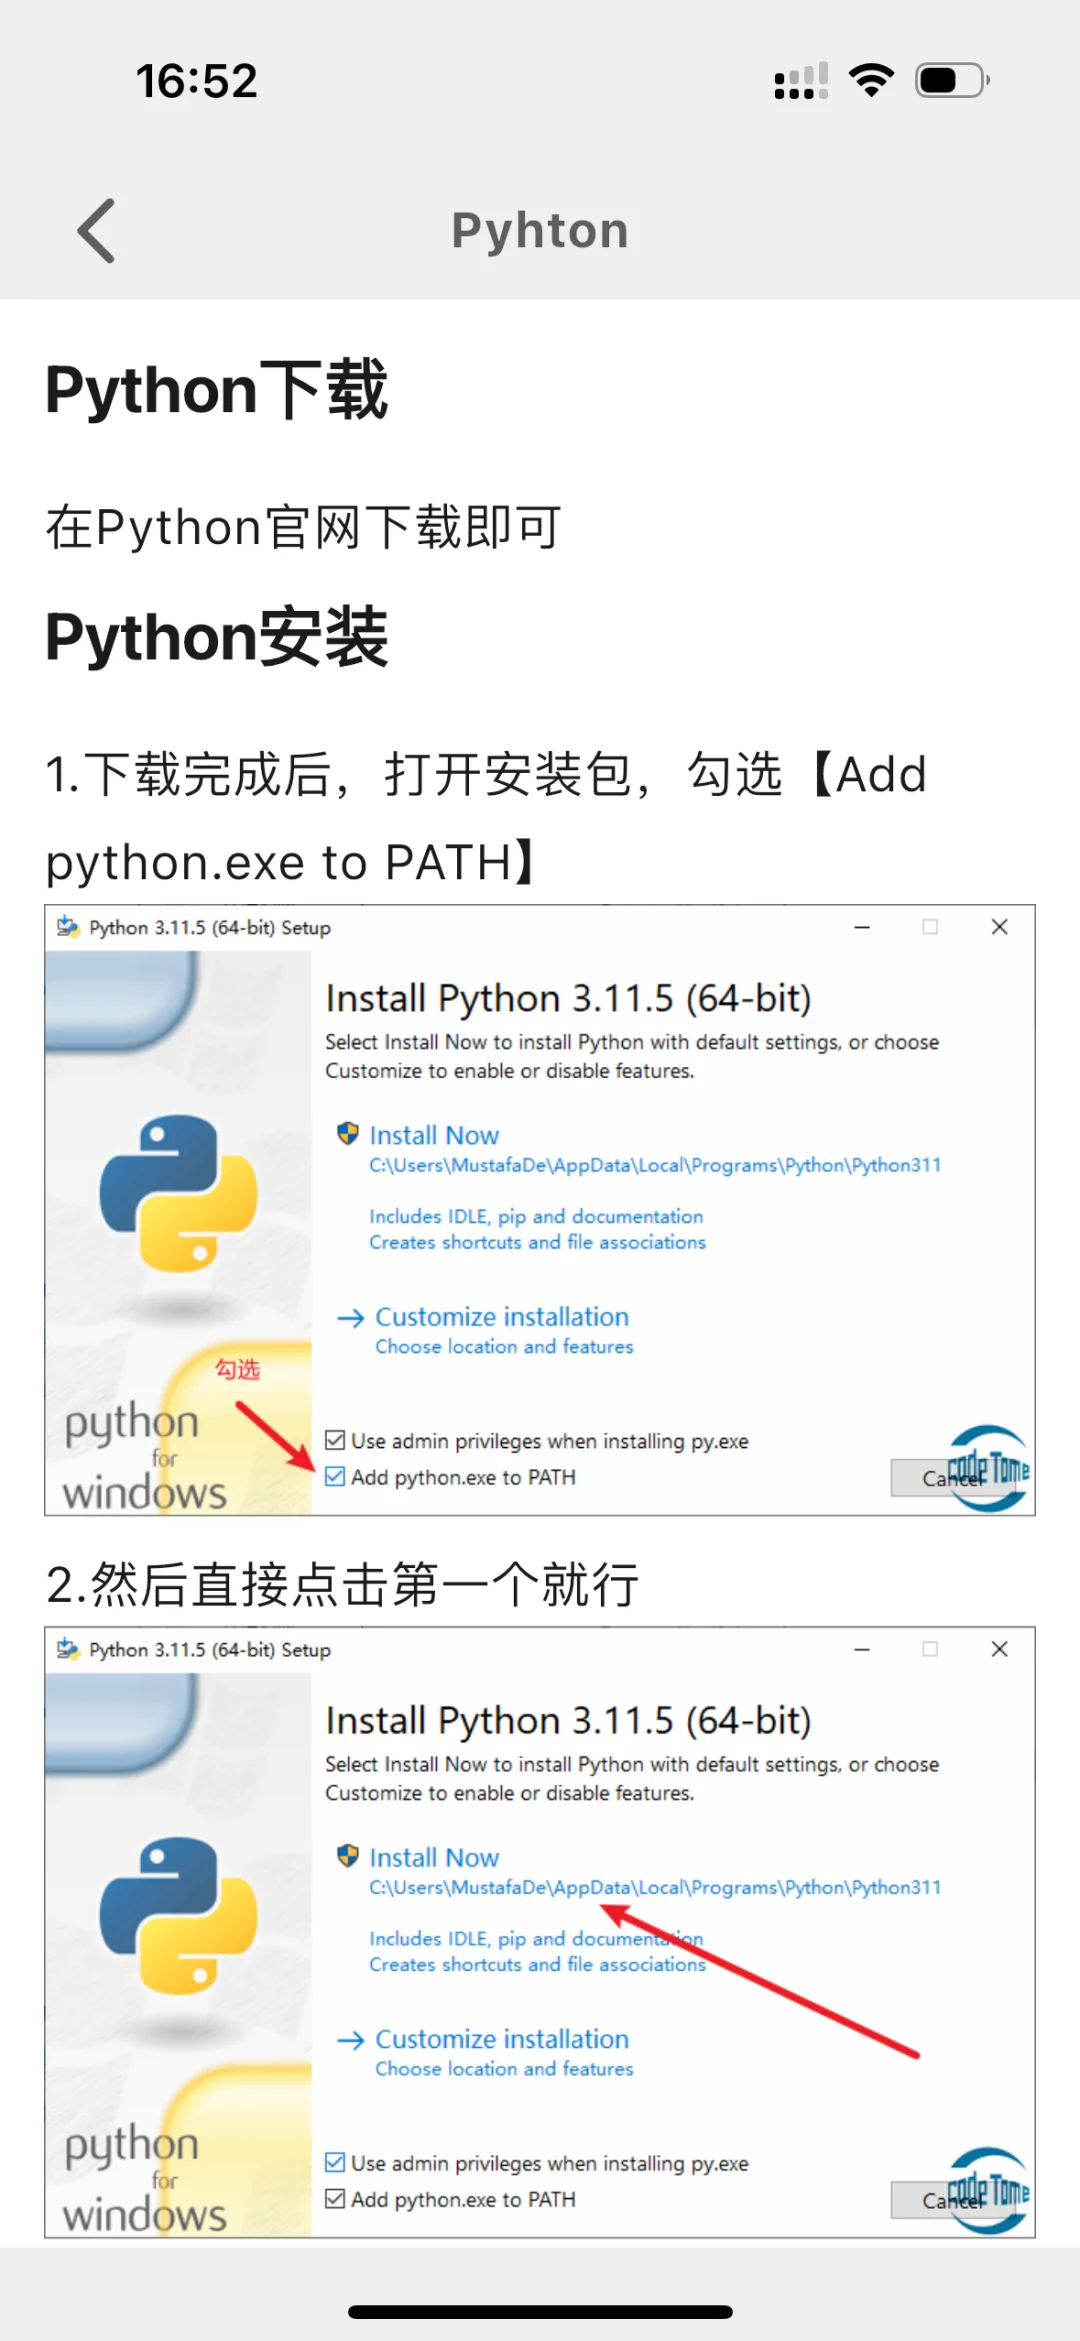The height and width of the screenshot is (2341, 1080).
Task: Select step 1 instruction about Add python.exe to PATH
Action: pos(487,818)
